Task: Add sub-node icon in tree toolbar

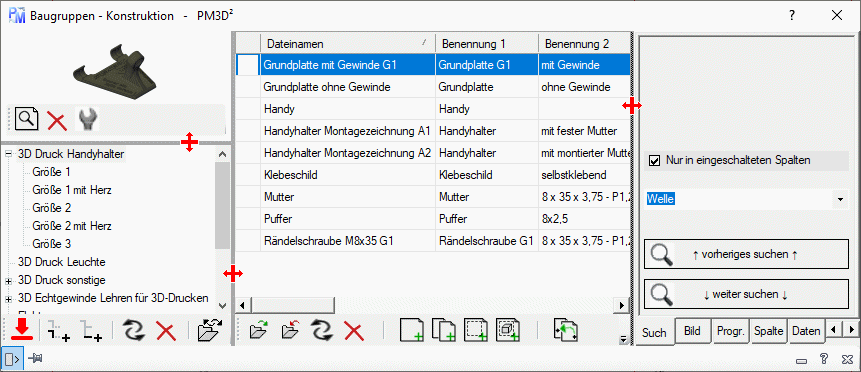Action: (58, 331)
